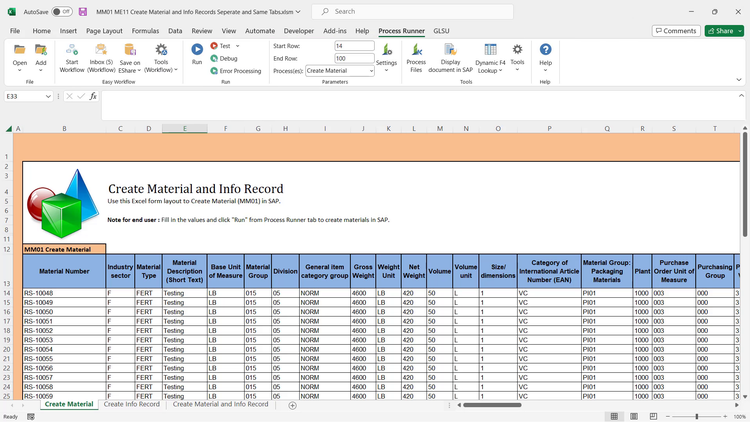Click the Purchasing Group header cell
The width and height of the screenshot is (750, 422).
click(x=715, y=271)
